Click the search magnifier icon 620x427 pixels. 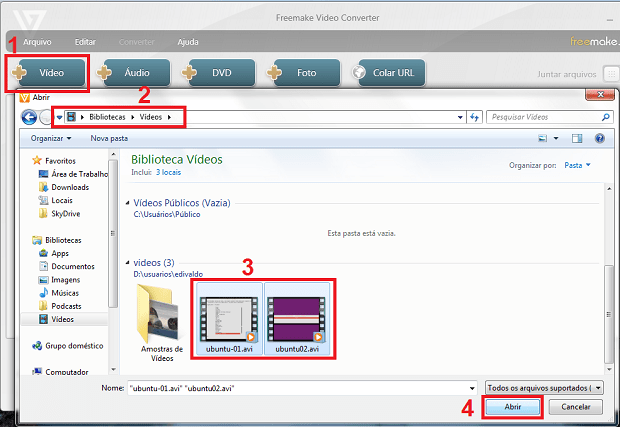point(606,117)
